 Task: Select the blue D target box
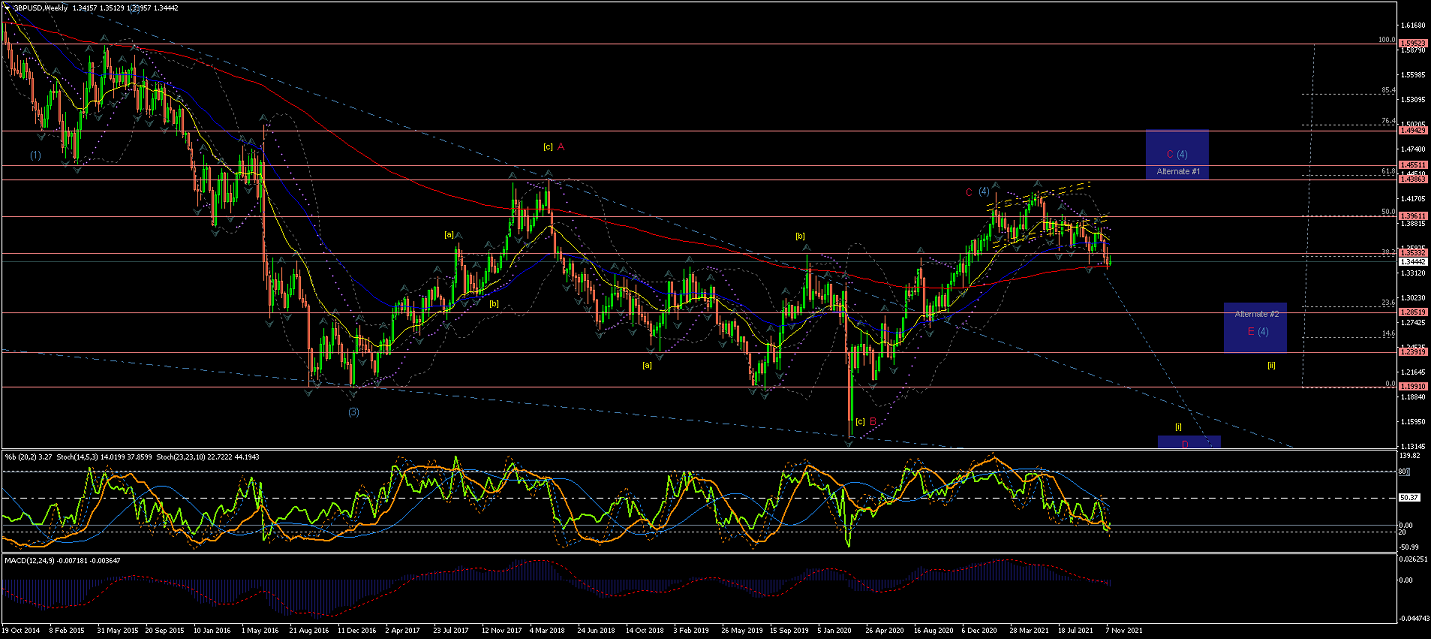pos(1189,441)
